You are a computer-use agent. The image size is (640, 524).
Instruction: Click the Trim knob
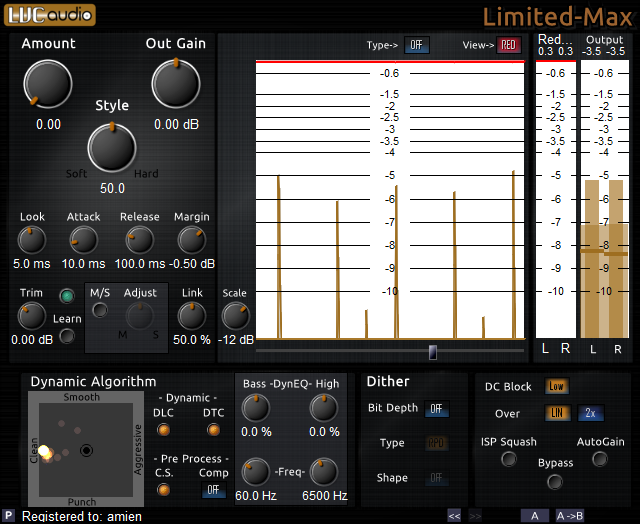[31, 316]
